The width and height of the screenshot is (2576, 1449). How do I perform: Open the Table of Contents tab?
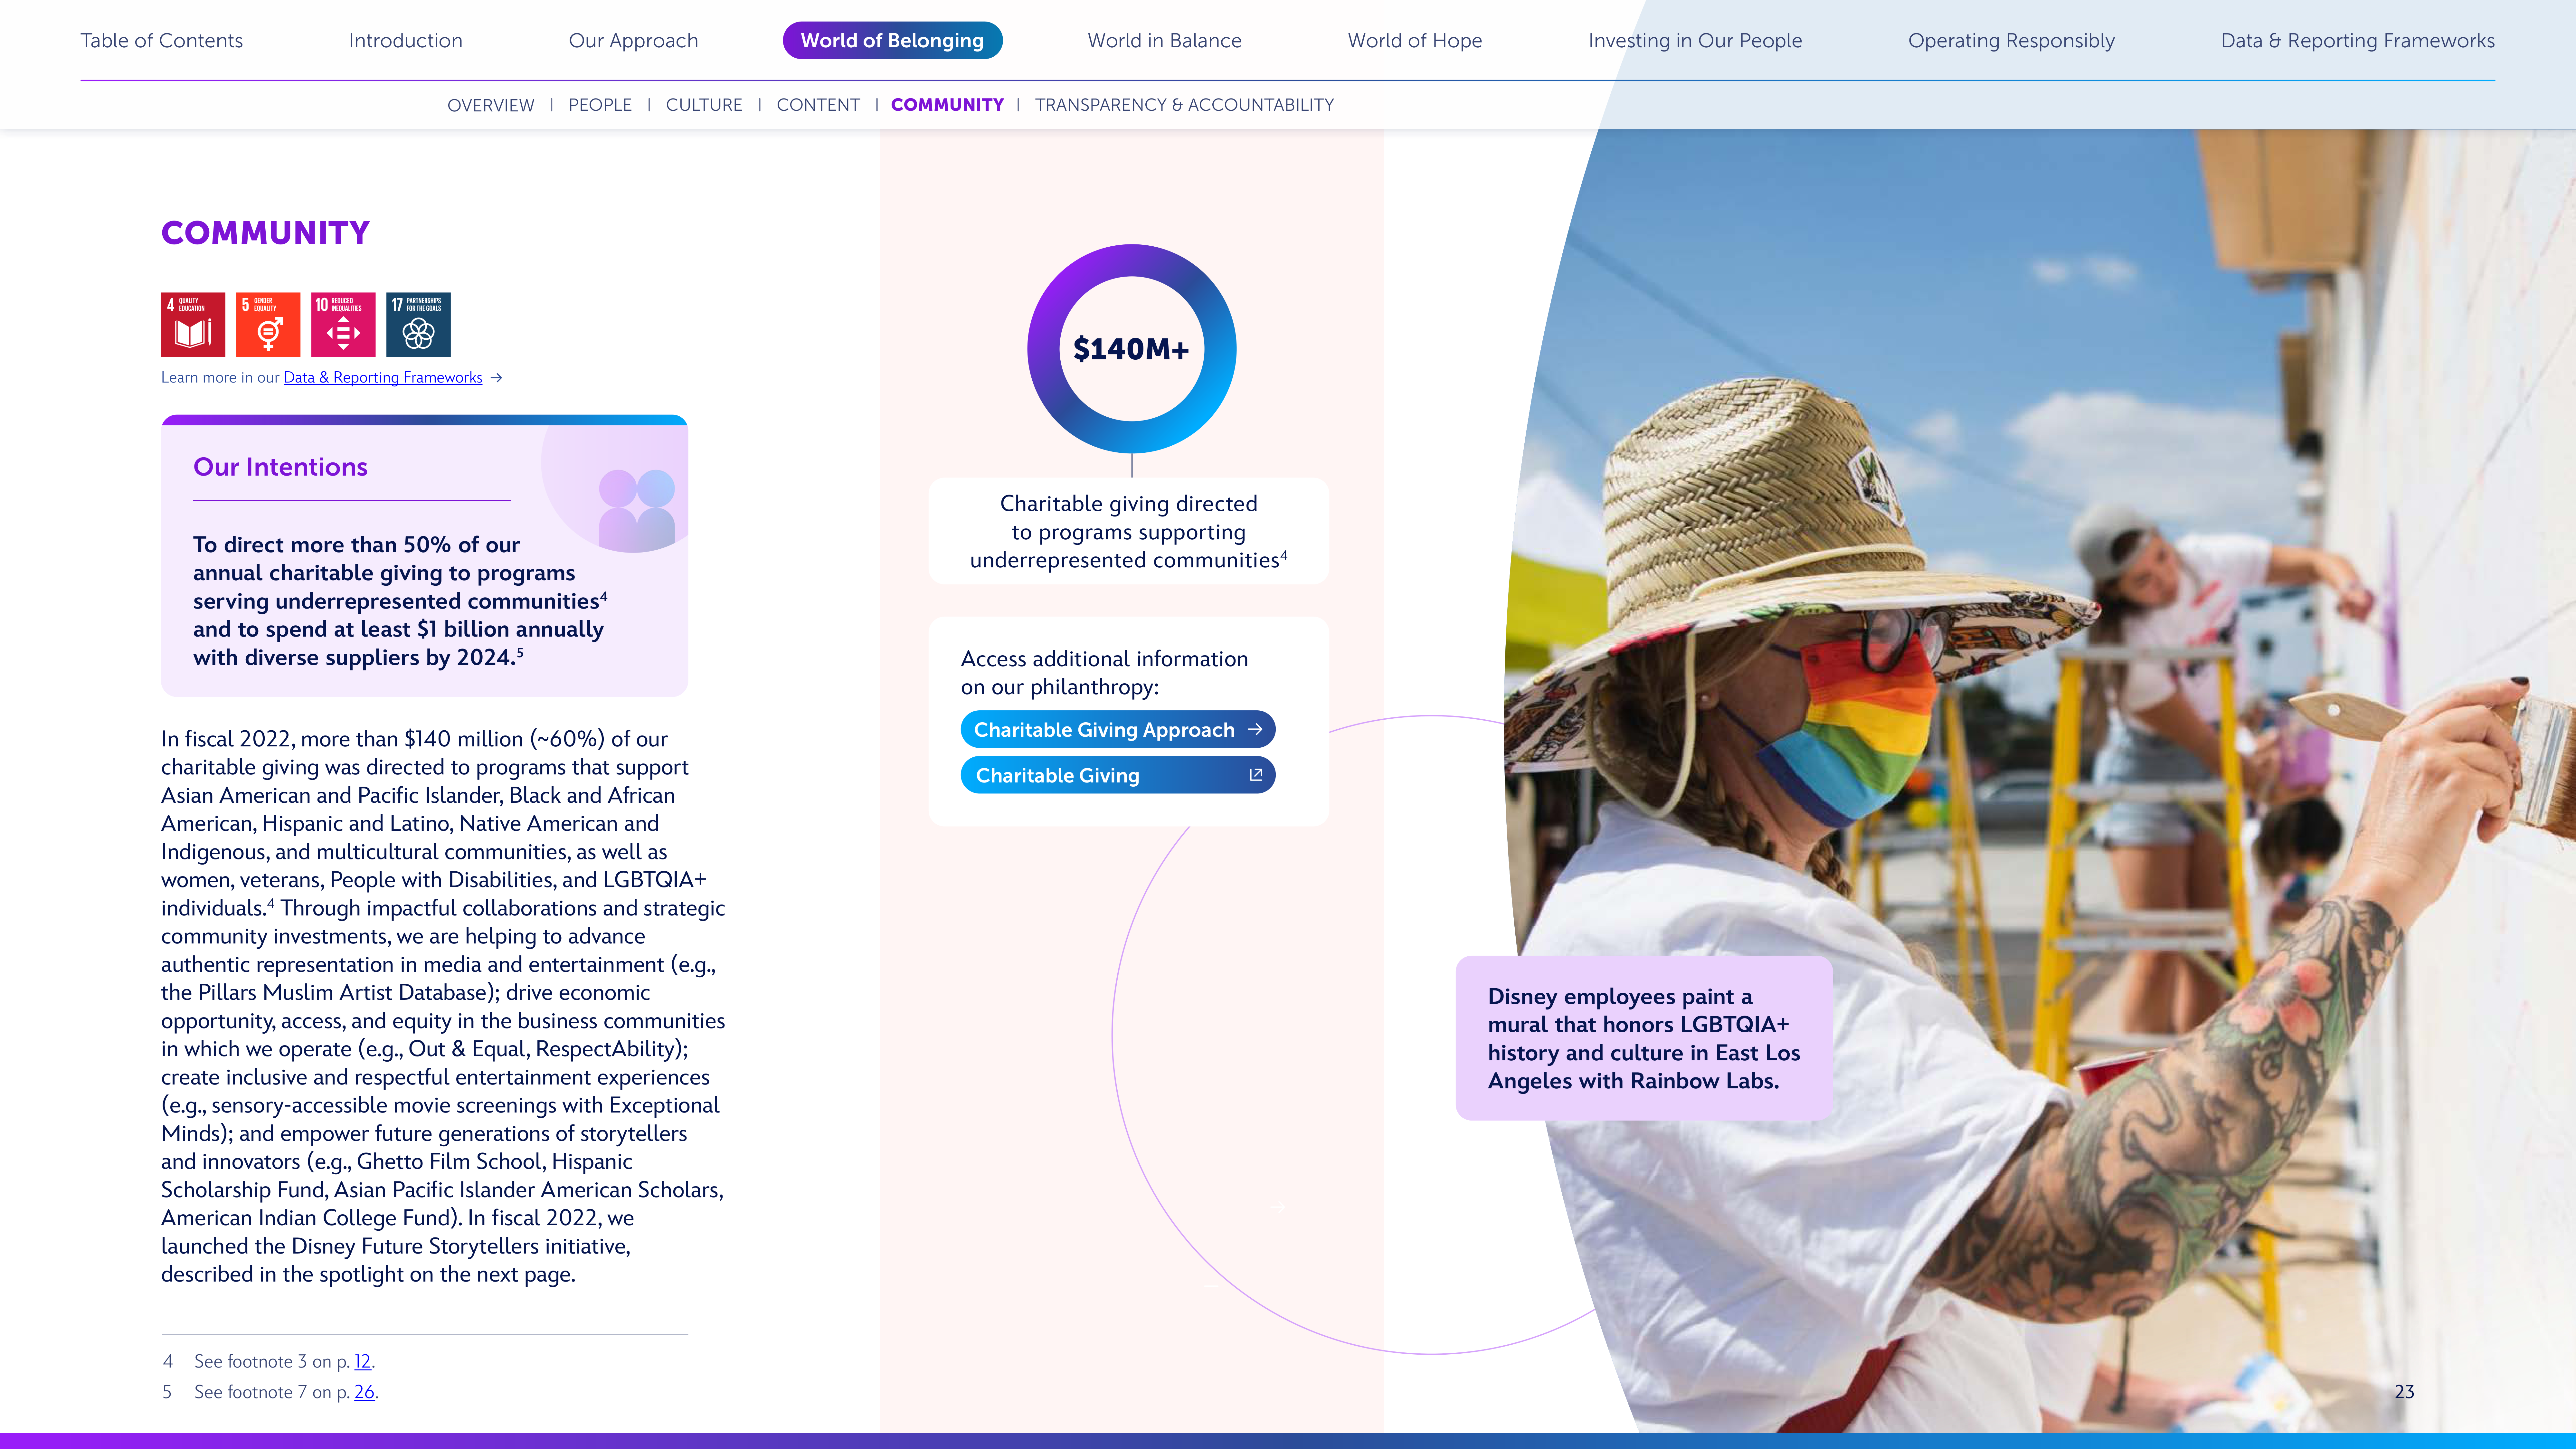pos(162,41)
